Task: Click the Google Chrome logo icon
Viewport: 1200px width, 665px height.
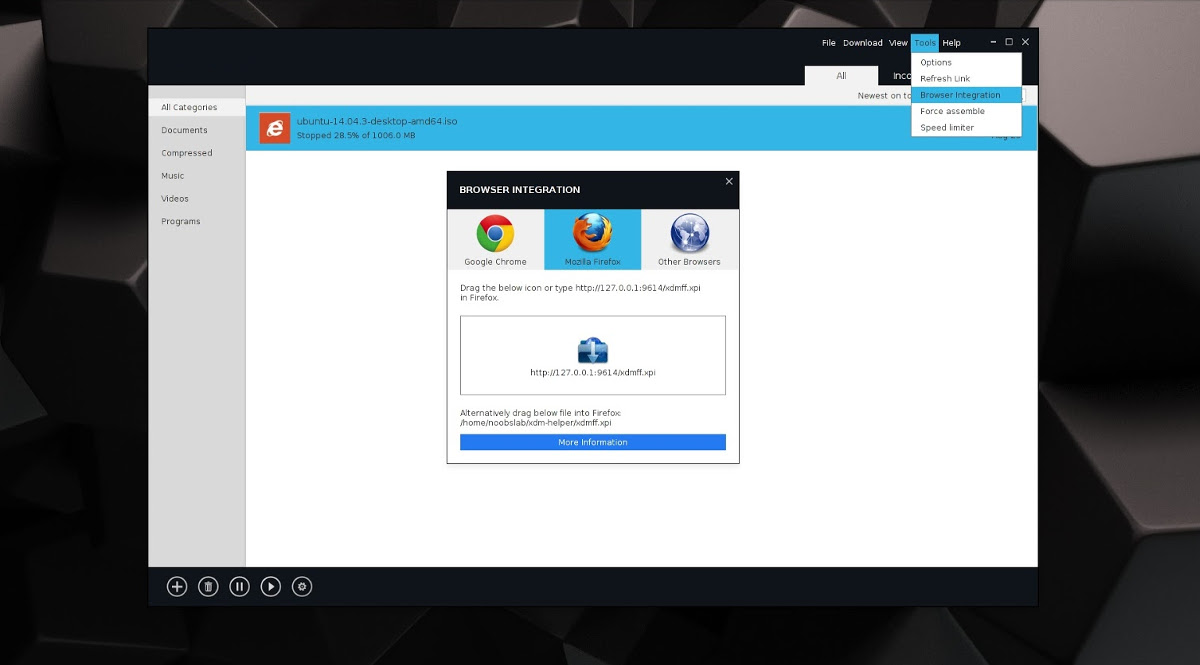Action: click(x=495, y=234)
